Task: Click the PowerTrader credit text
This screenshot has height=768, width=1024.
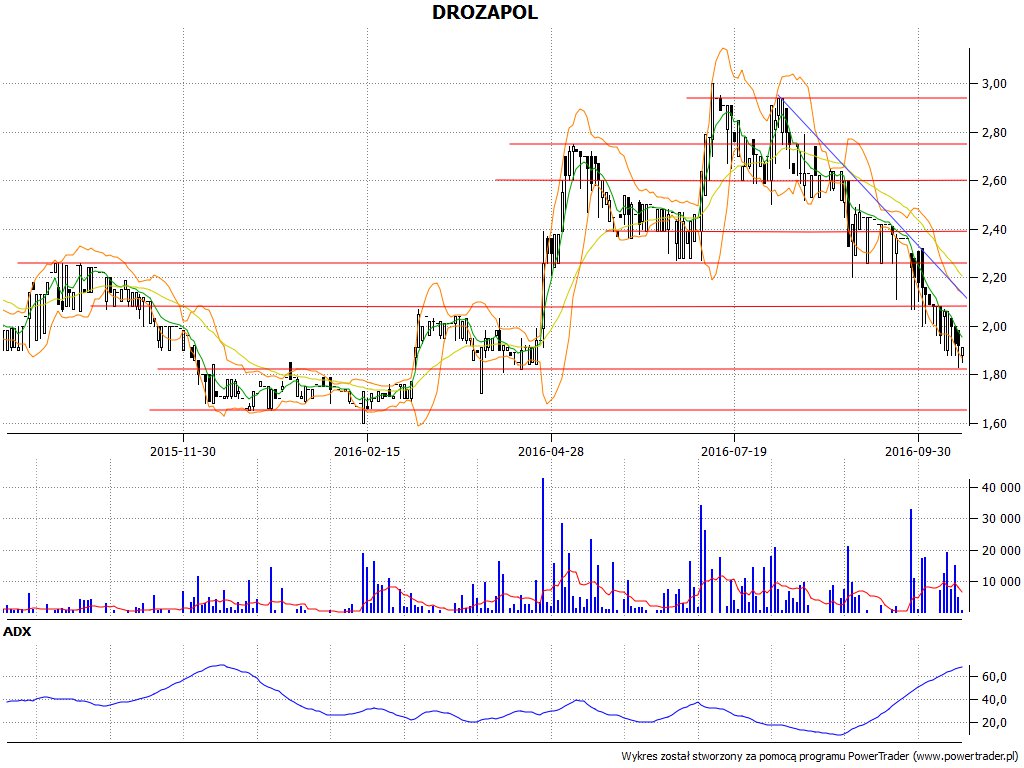Action: click(x=820, y=756)
